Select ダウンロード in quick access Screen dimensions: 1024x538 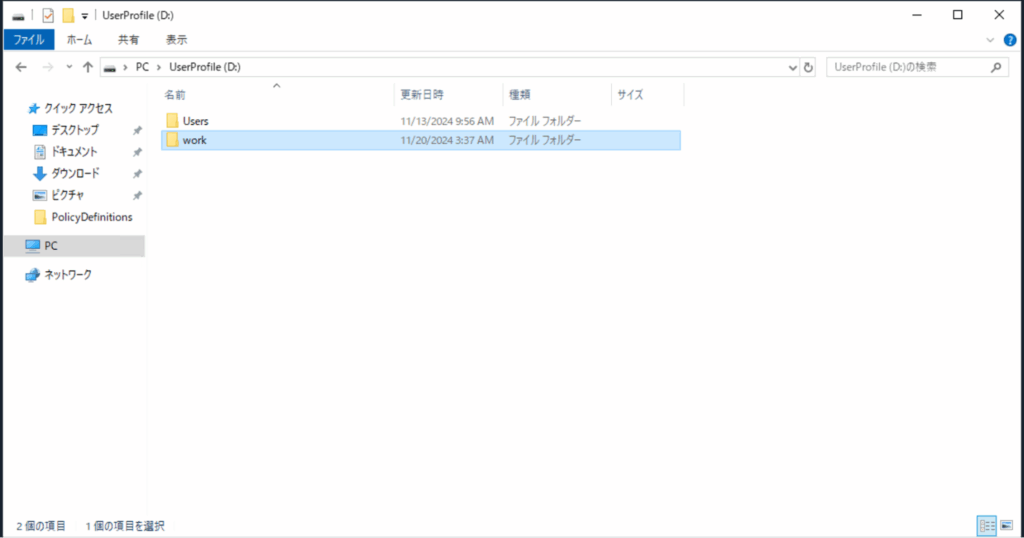pyautogui.click(x=75, y=173)
